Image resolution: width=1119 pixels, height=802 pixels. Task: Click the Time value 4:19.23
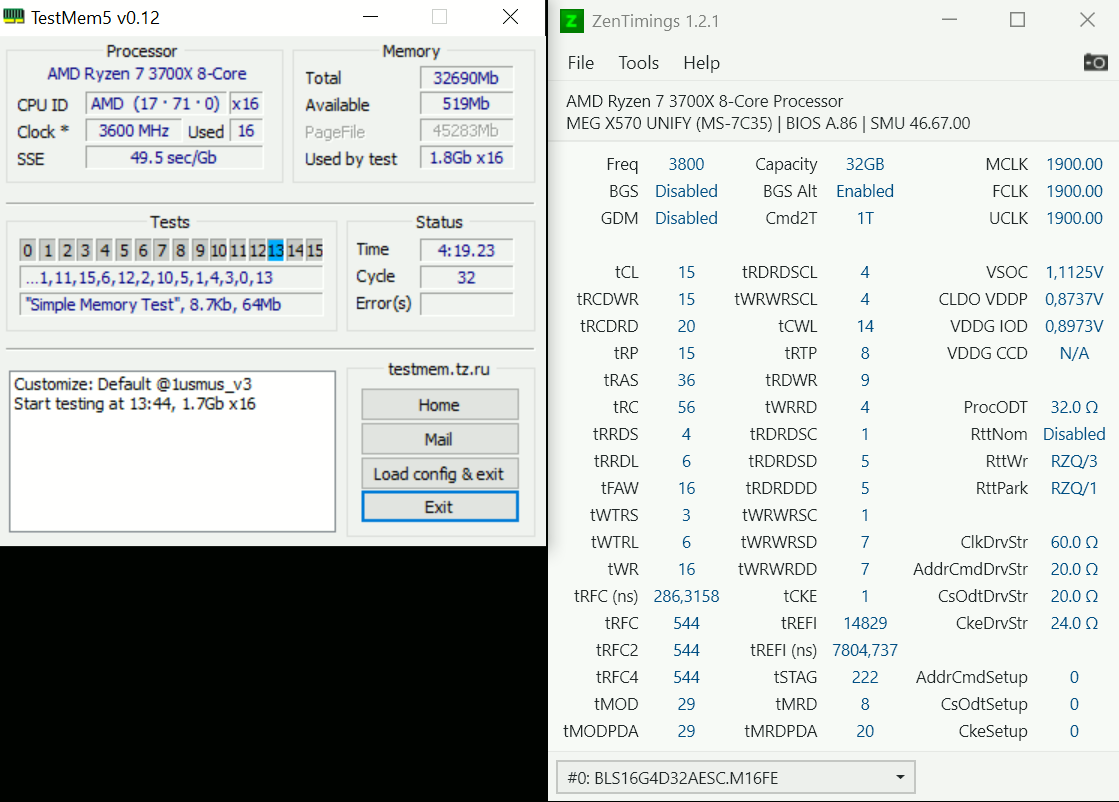[x=467, y=250]
